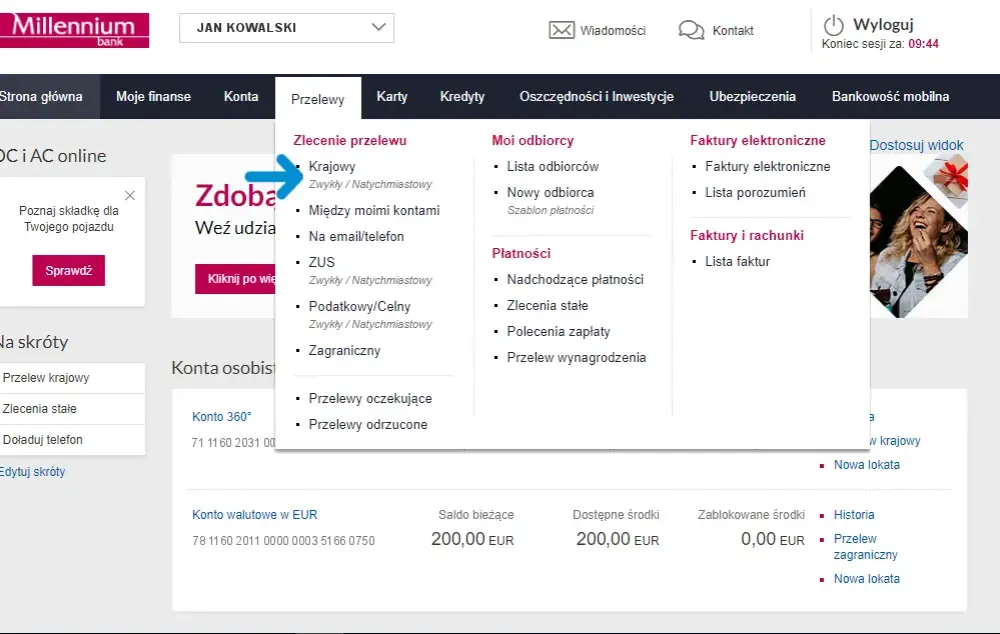Image resolution: width=1000 pixels, height=634 pixels.
Task: Click the Zlecenie przelewu heading
Action: [x=349, y=140]
